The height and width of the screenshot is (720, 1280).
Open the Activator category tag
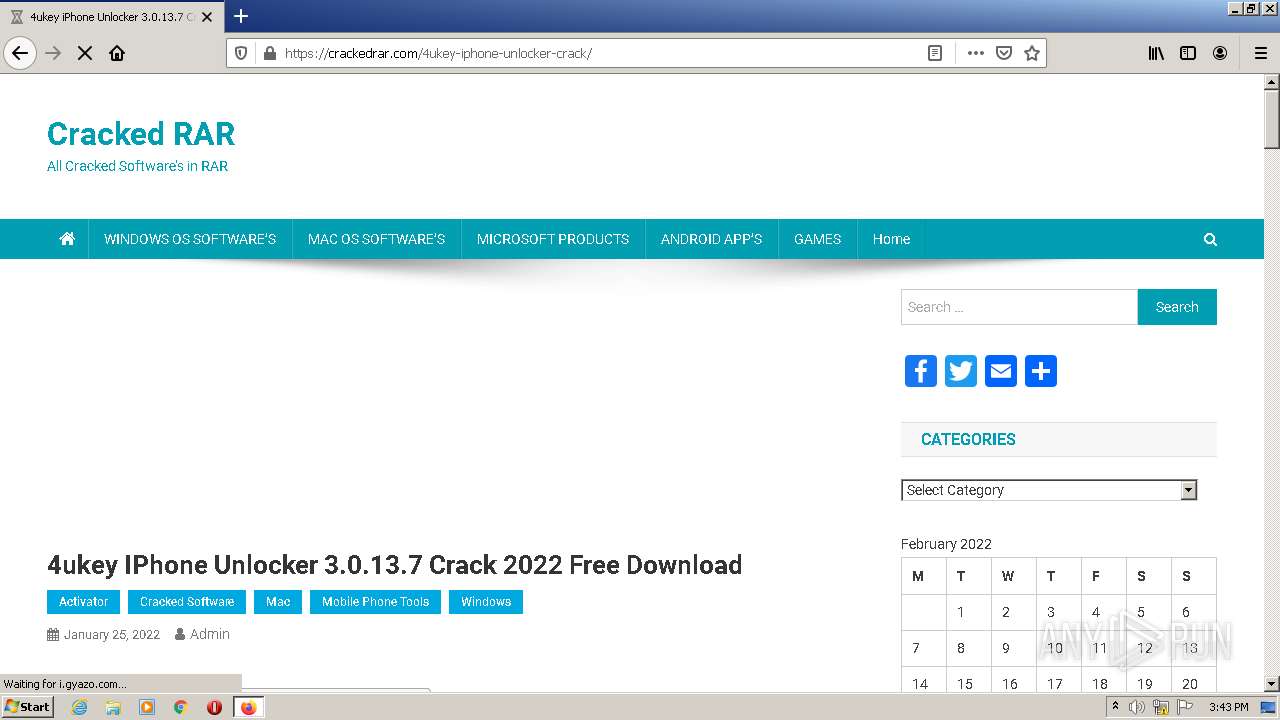(x=83, y=602)
